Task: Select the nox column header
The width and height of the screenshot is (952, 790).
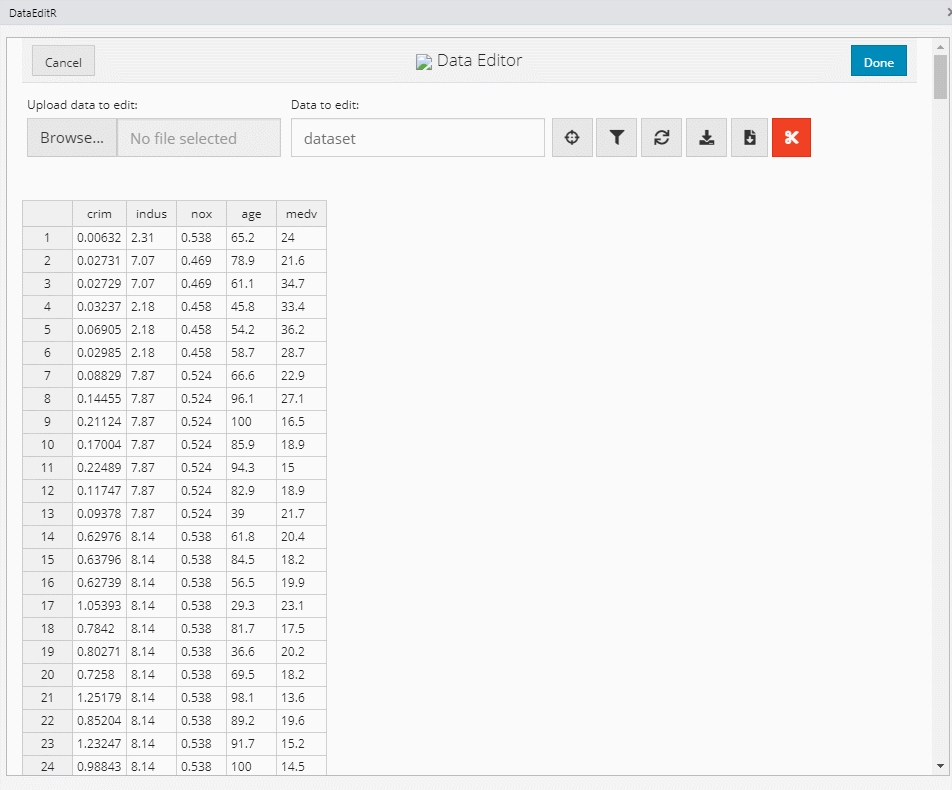Action: 201,214
